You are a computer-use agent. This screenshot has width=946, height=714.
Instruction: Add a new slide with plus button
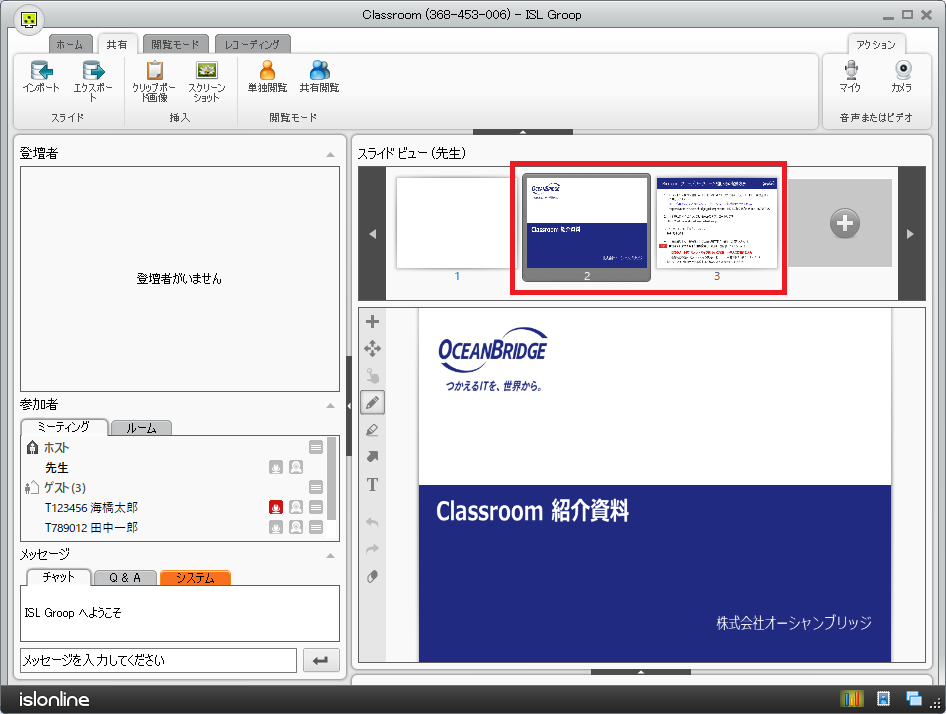pos(845,223)
